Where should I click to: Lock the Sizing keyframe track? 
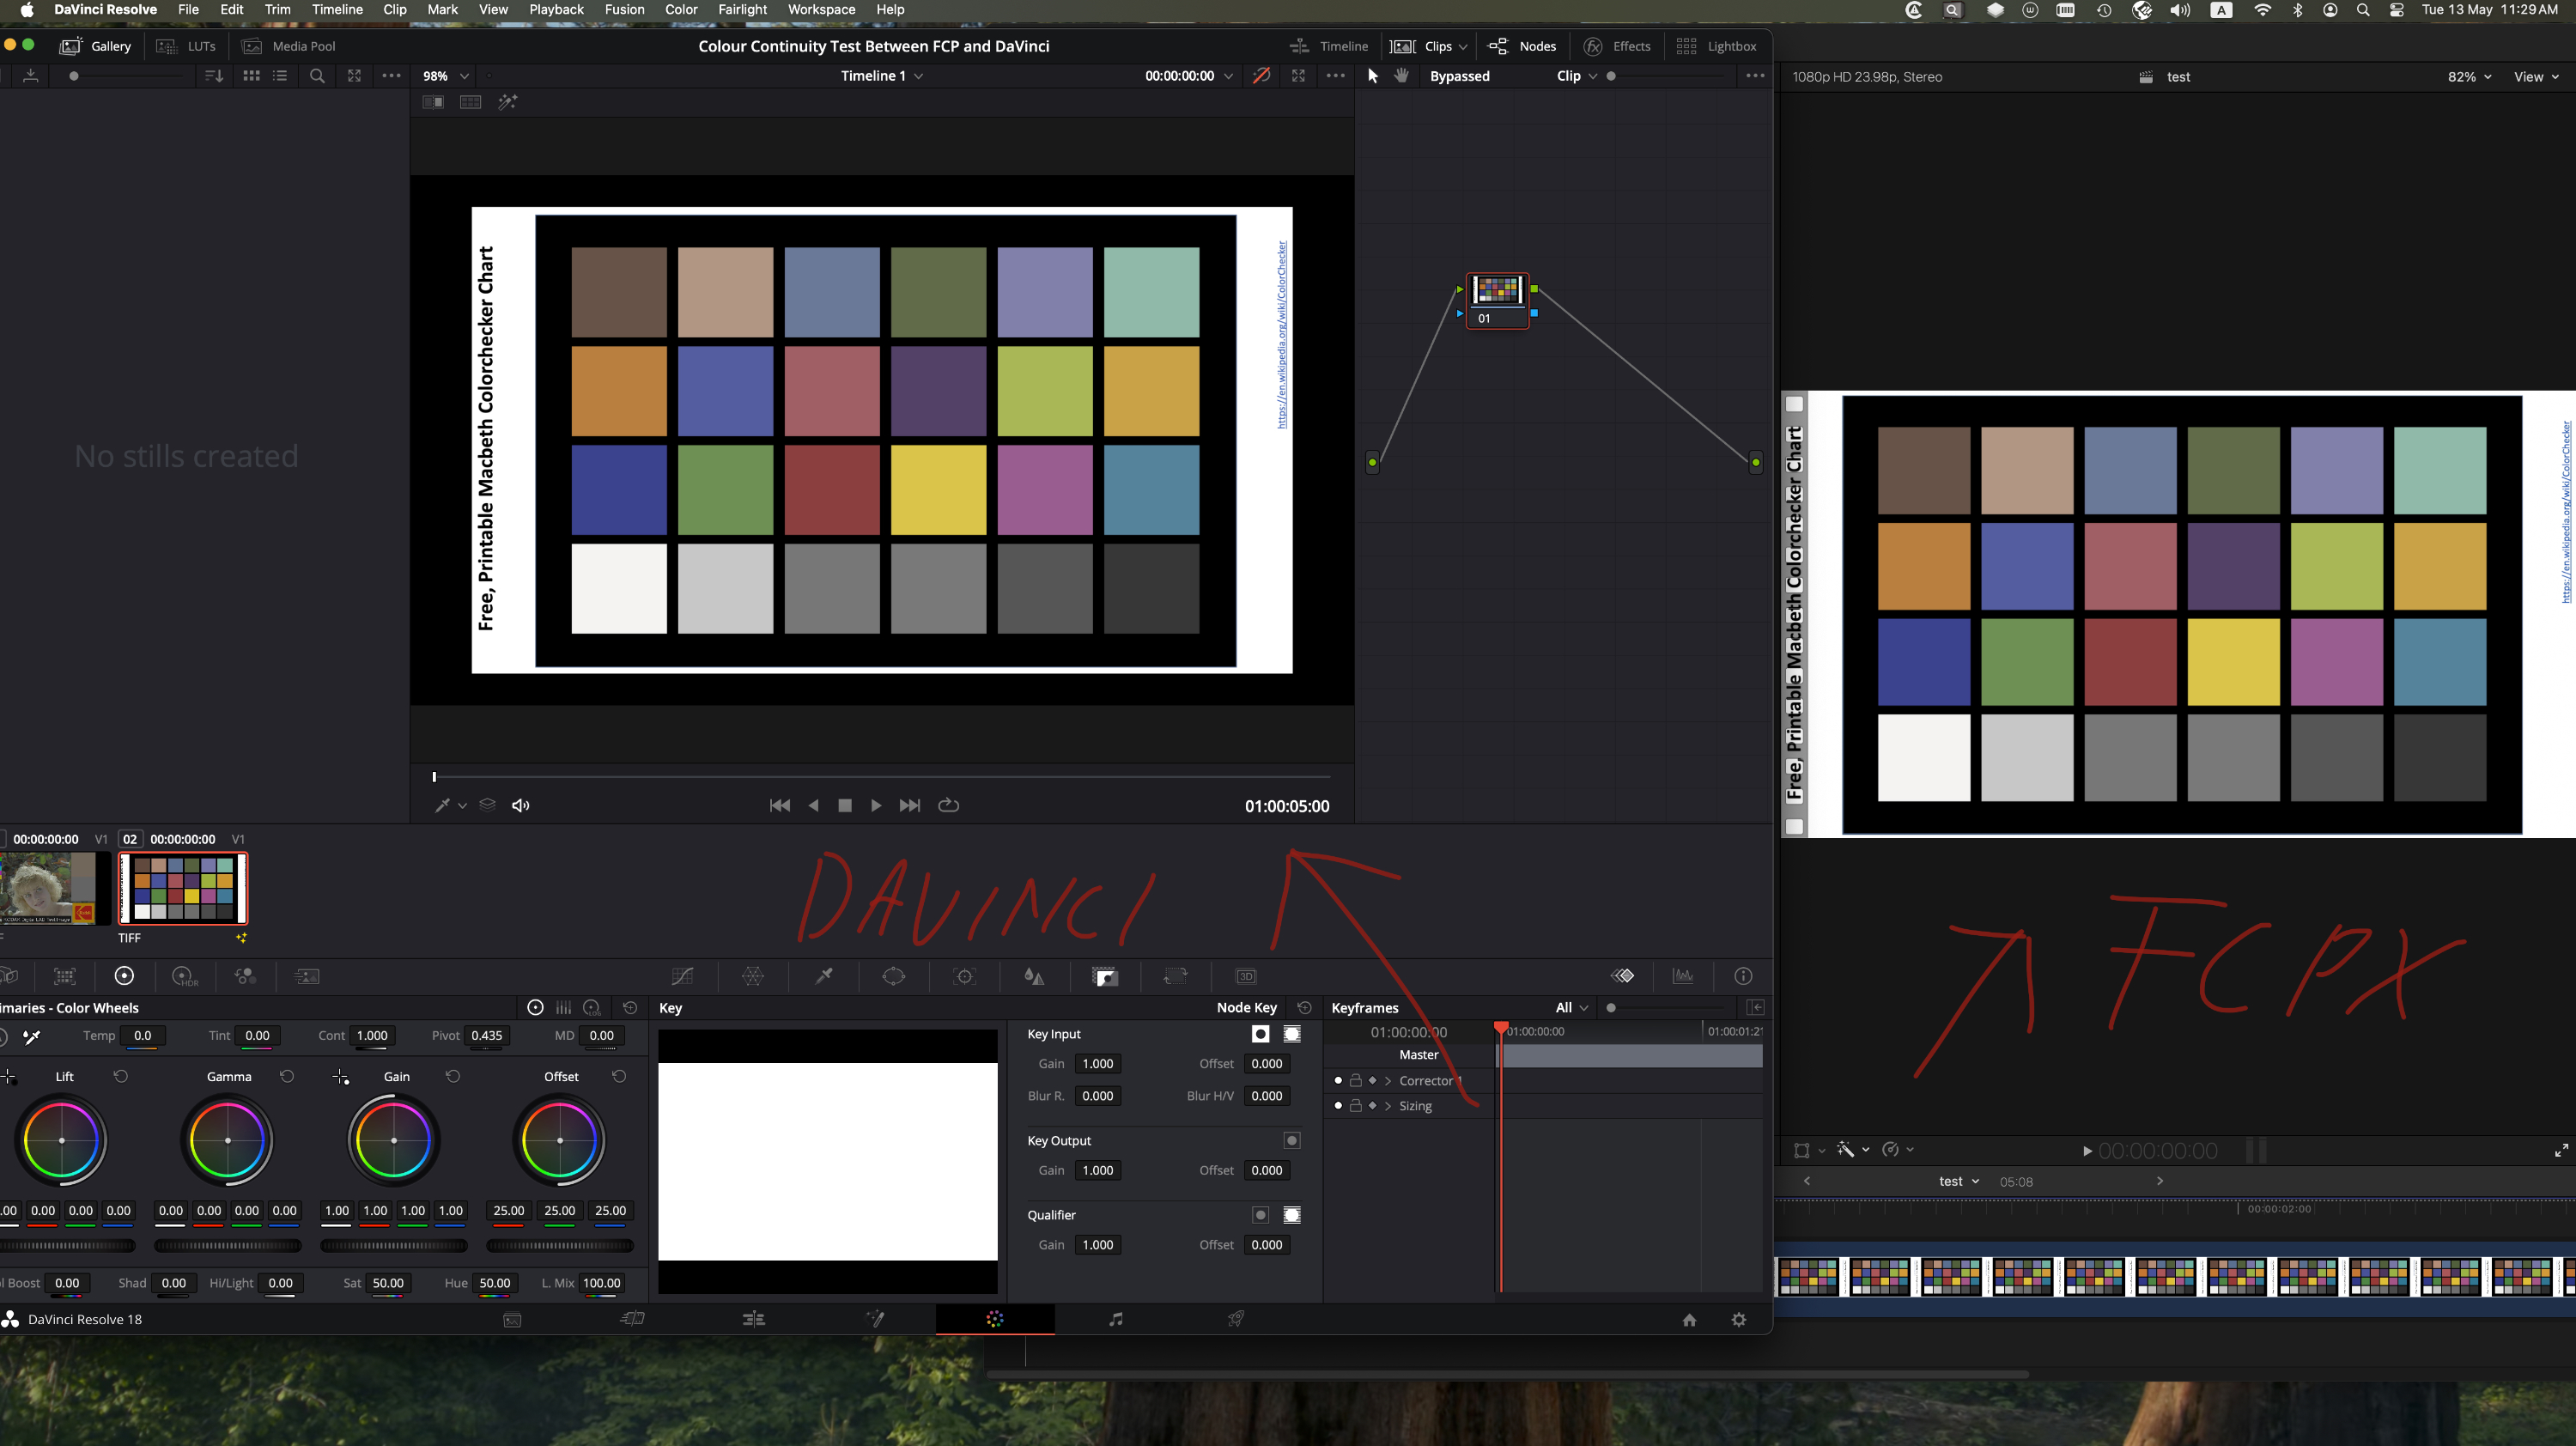(1356, 1105)
